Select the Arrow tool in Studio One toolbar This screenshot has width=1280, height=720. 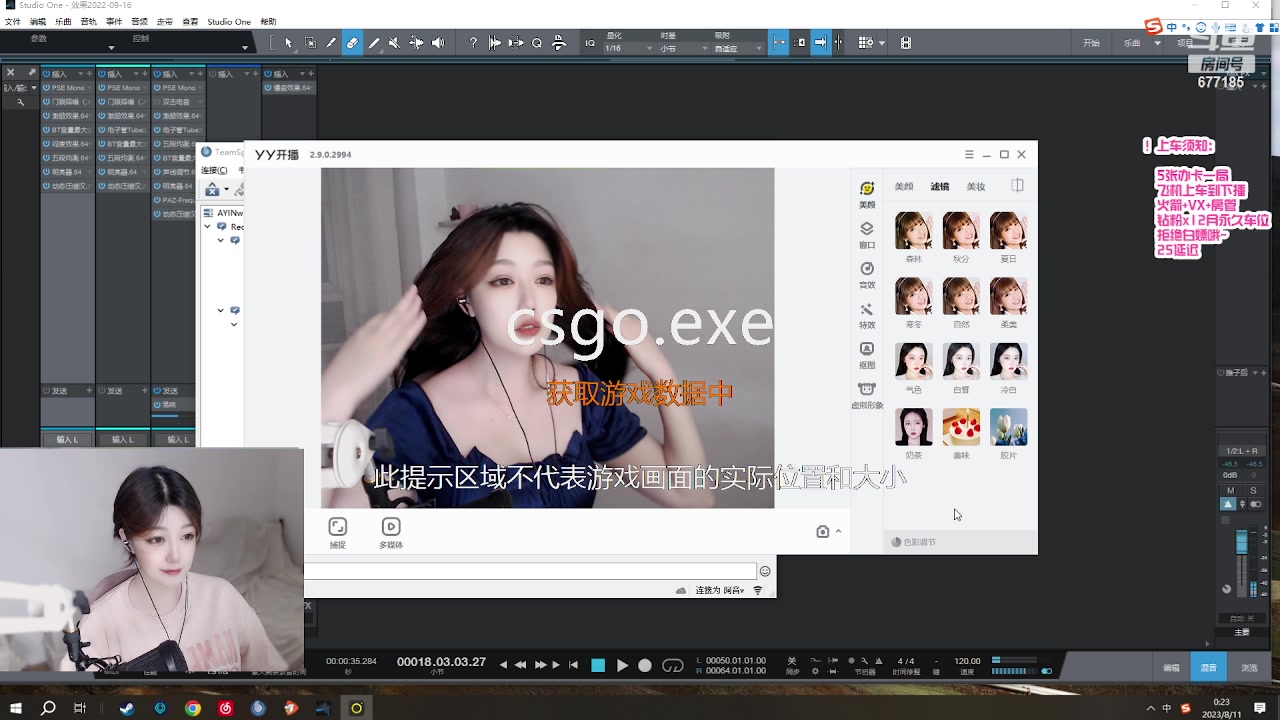[x=289, y=43]
